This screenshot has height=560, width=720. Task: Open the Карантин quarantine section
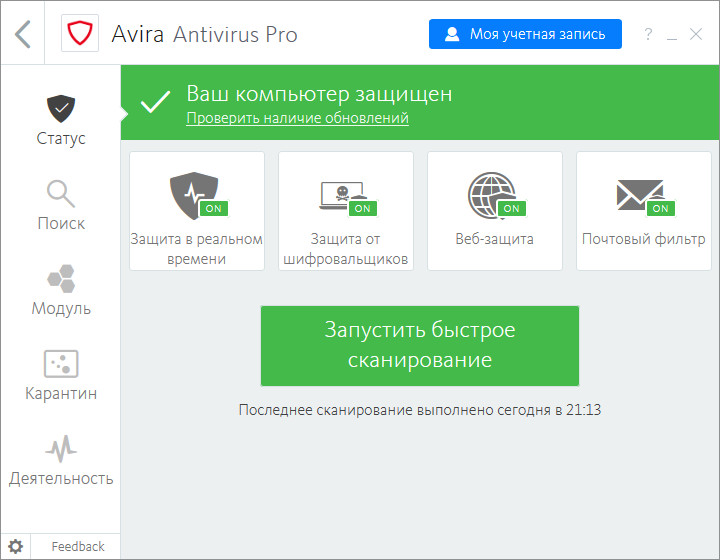(x=60, y=375)
